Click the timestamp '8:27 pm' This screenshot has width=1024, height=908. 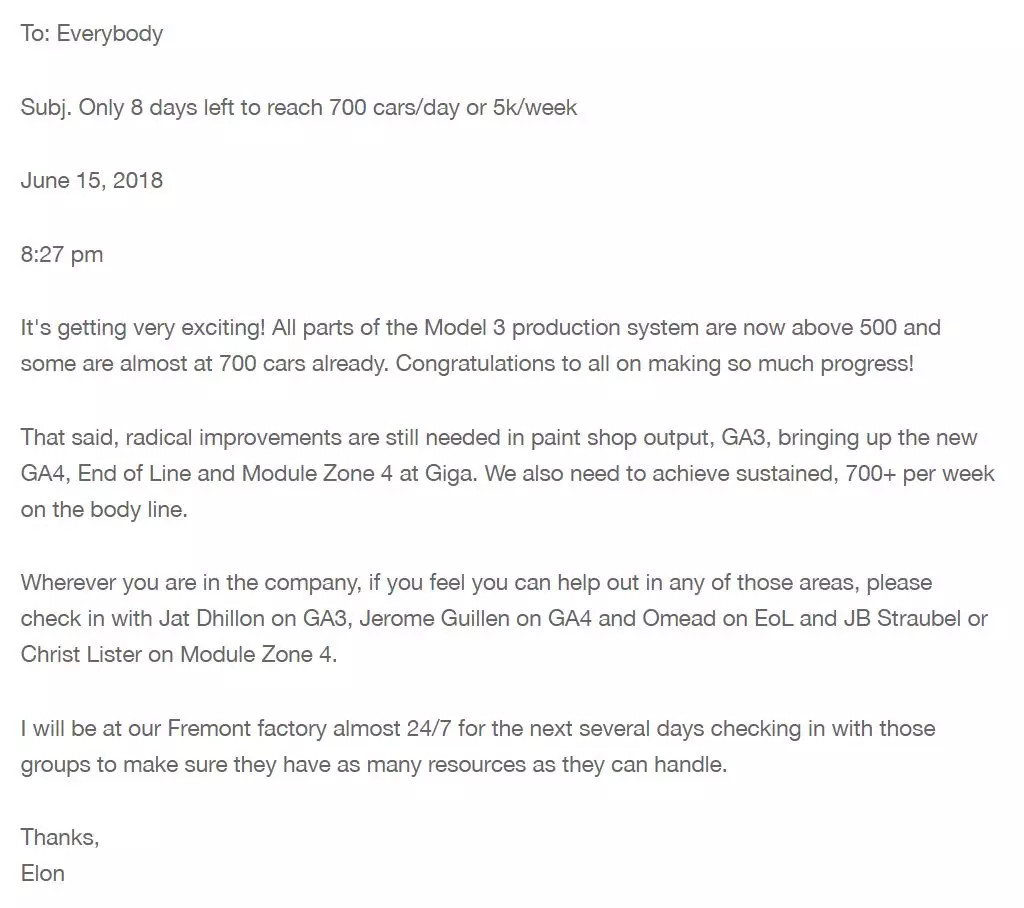click(x=62, y=254)
